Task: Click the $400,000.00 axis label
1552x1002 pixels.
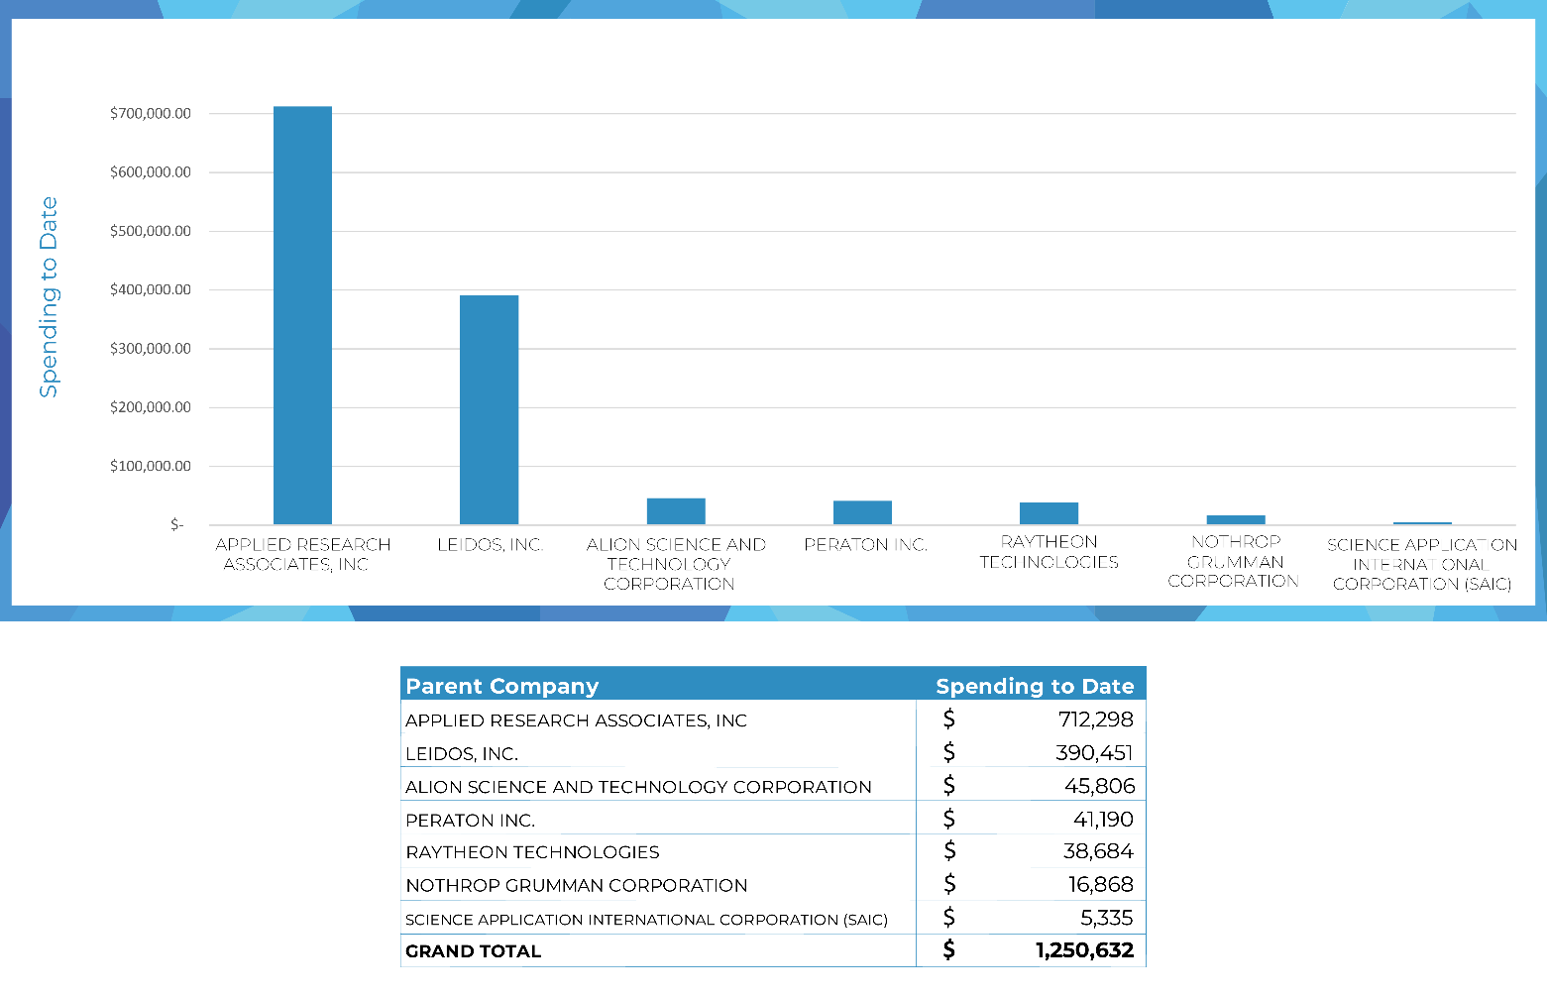Action: point(150,290)
